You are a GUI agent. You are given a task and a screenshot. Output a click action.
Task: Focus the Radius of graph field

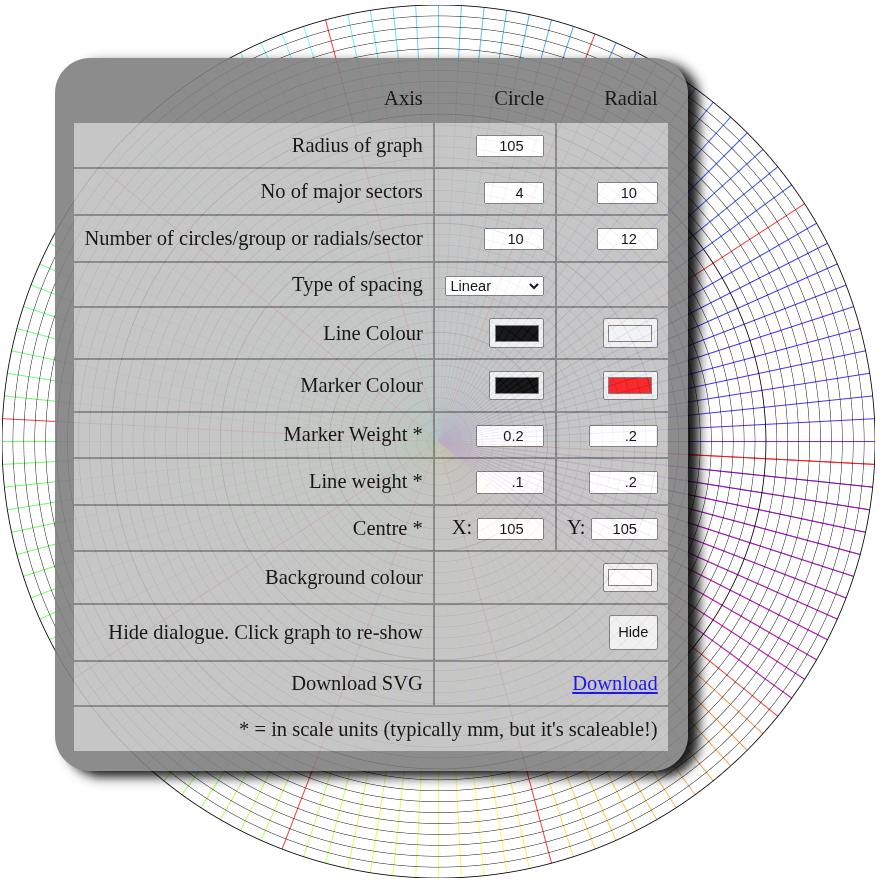click(x=510, y=146)
